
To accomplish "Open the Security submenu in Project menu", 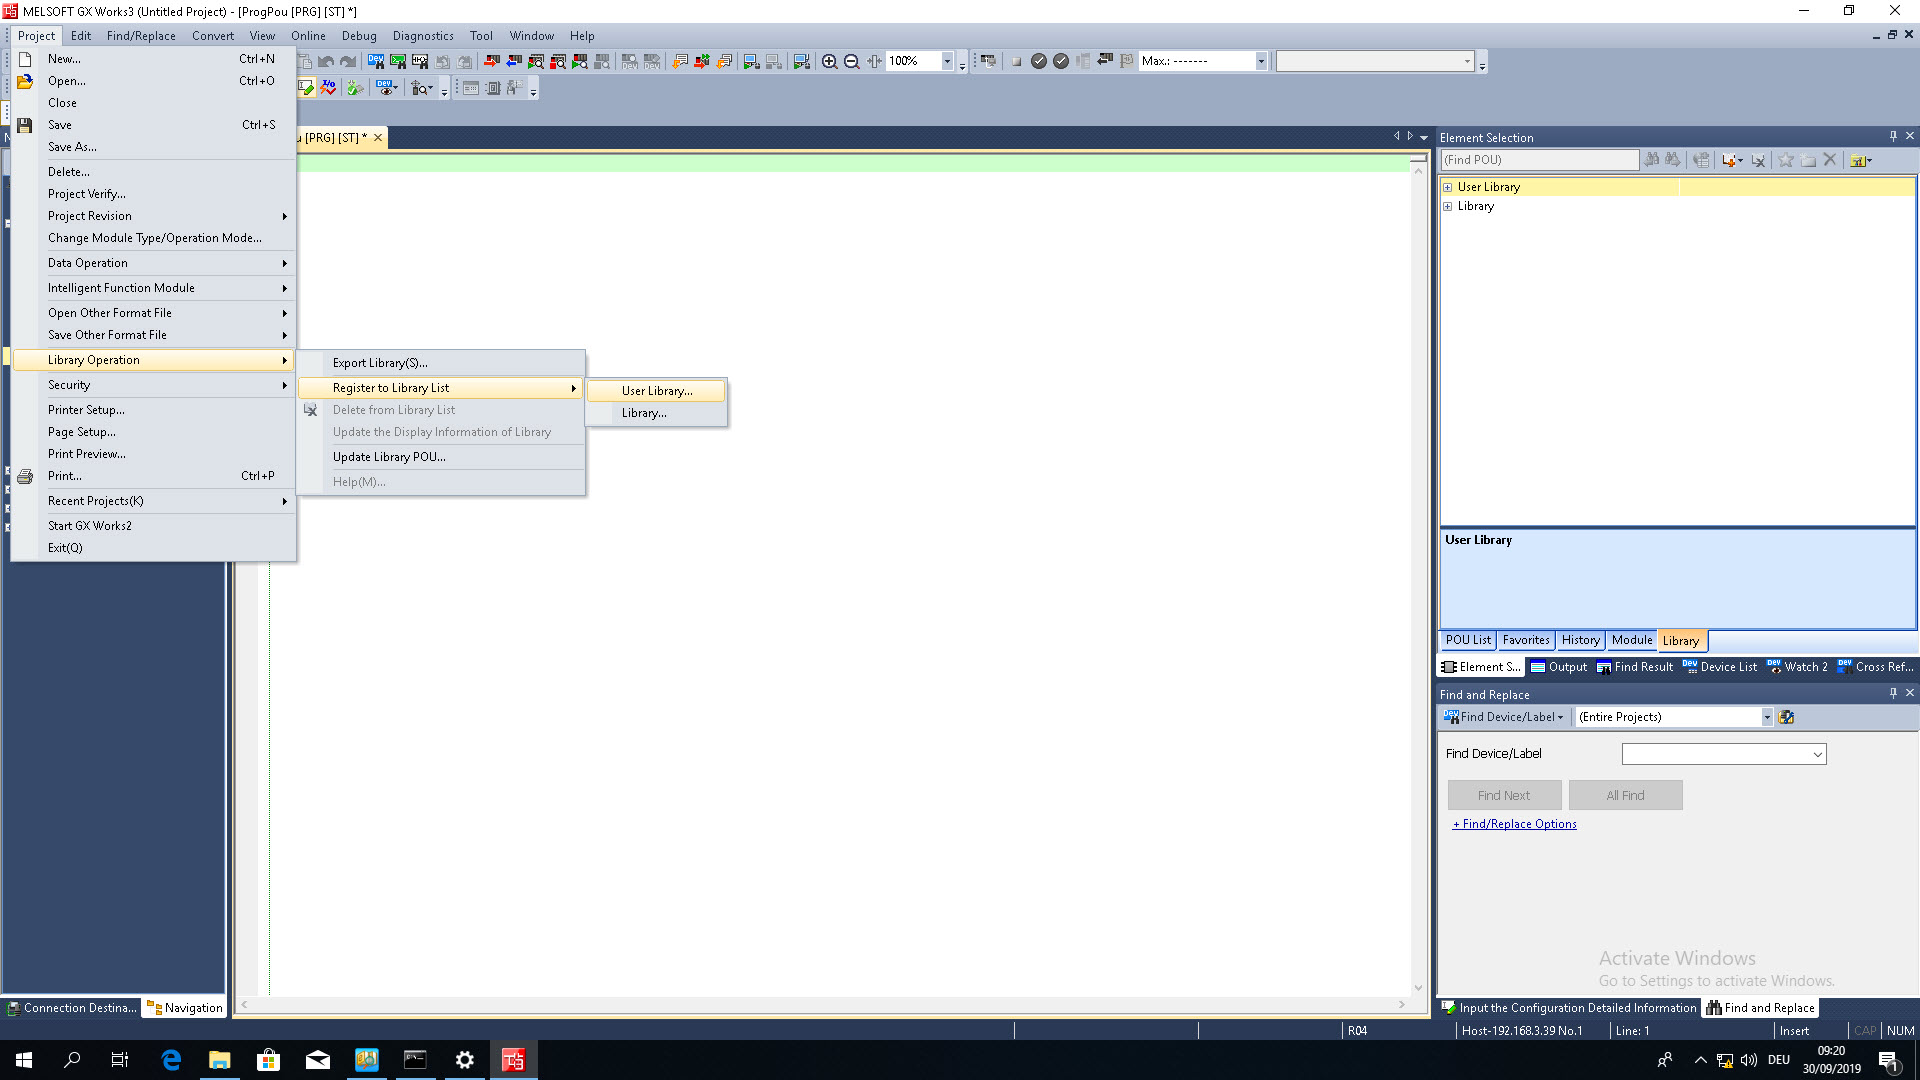I will click(x=153, y=385).
